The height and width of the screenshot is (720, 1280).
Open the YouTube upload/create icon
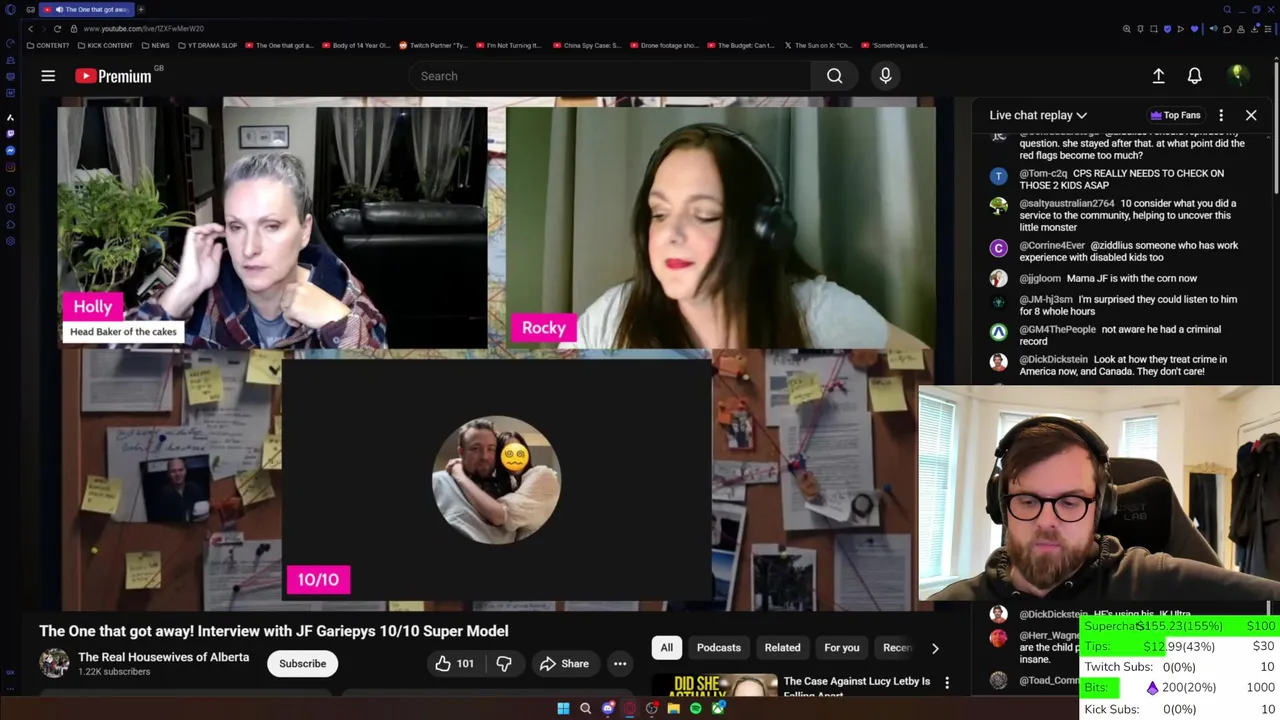pyautogui.click(x=1158, y=76)
